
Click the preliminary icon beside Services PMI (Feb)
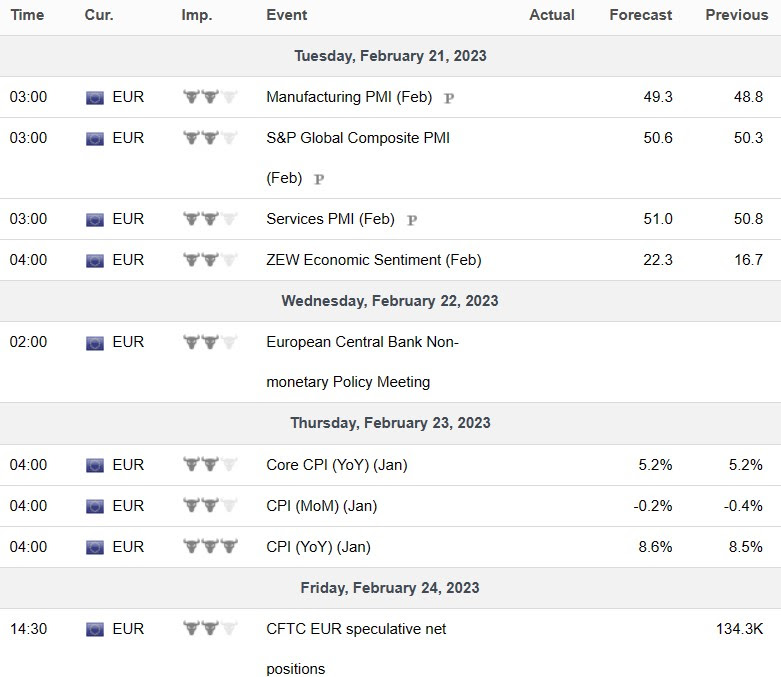click(x=412, y=220)
